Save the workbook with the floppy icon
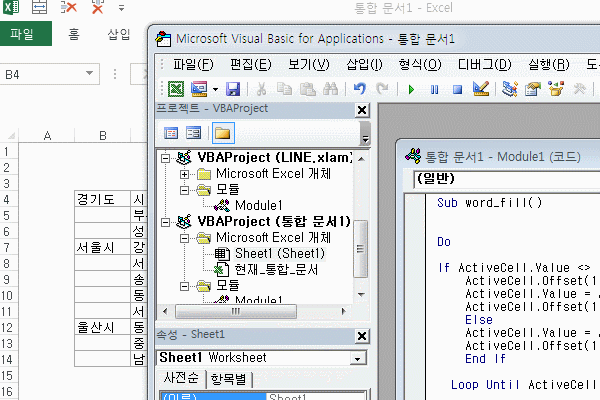Image resolution: width=600 pixels, height=400 pixels. point(233,89)
